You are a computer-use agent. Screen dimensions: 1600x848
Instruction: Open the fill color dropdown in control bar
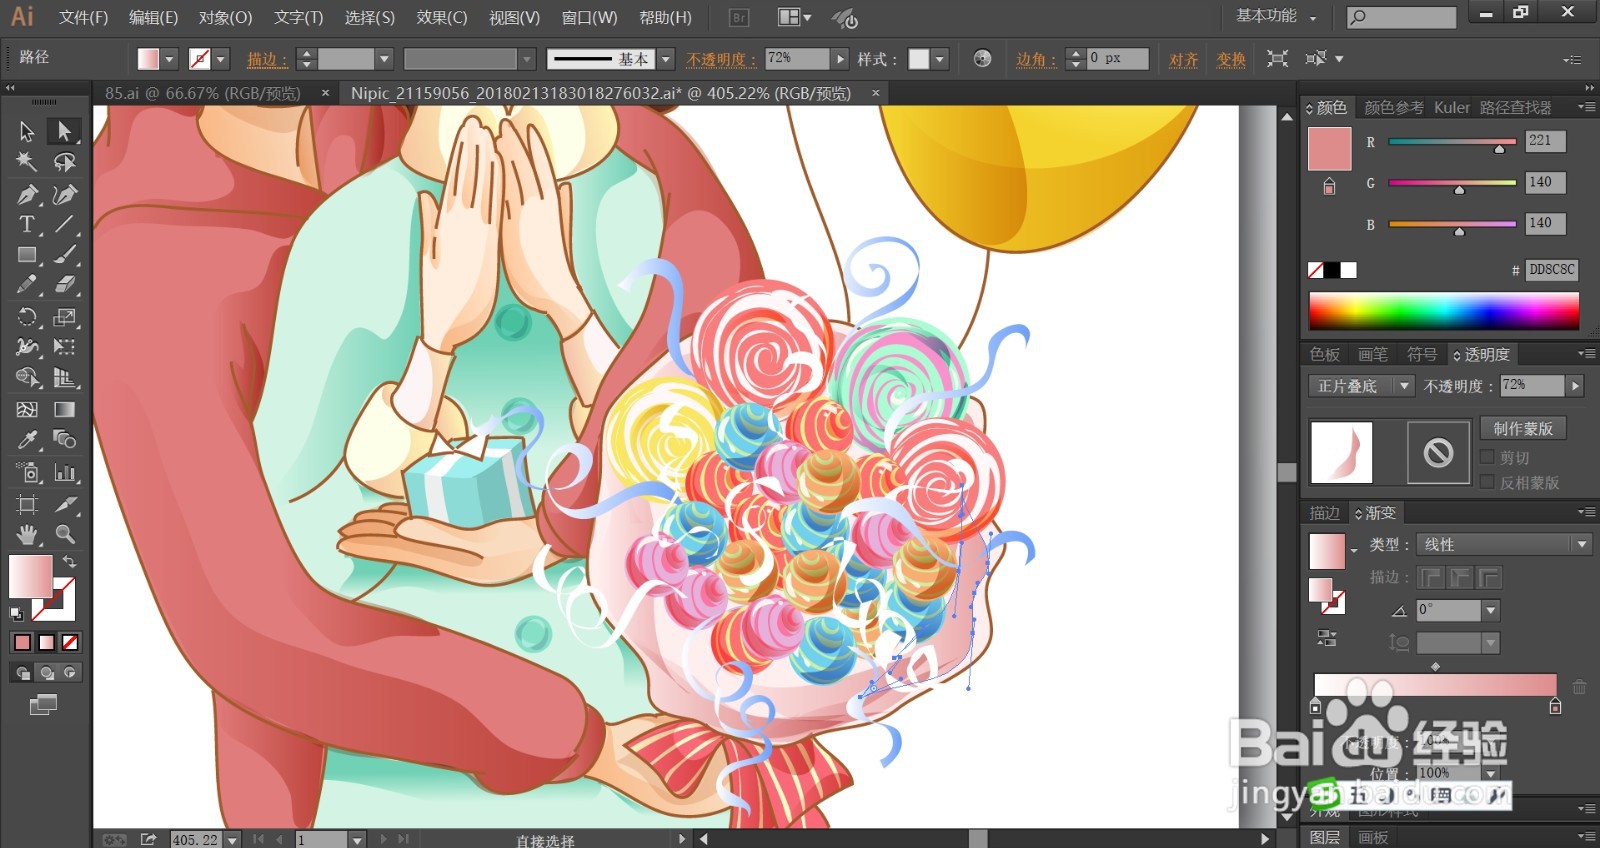point(169,59)
